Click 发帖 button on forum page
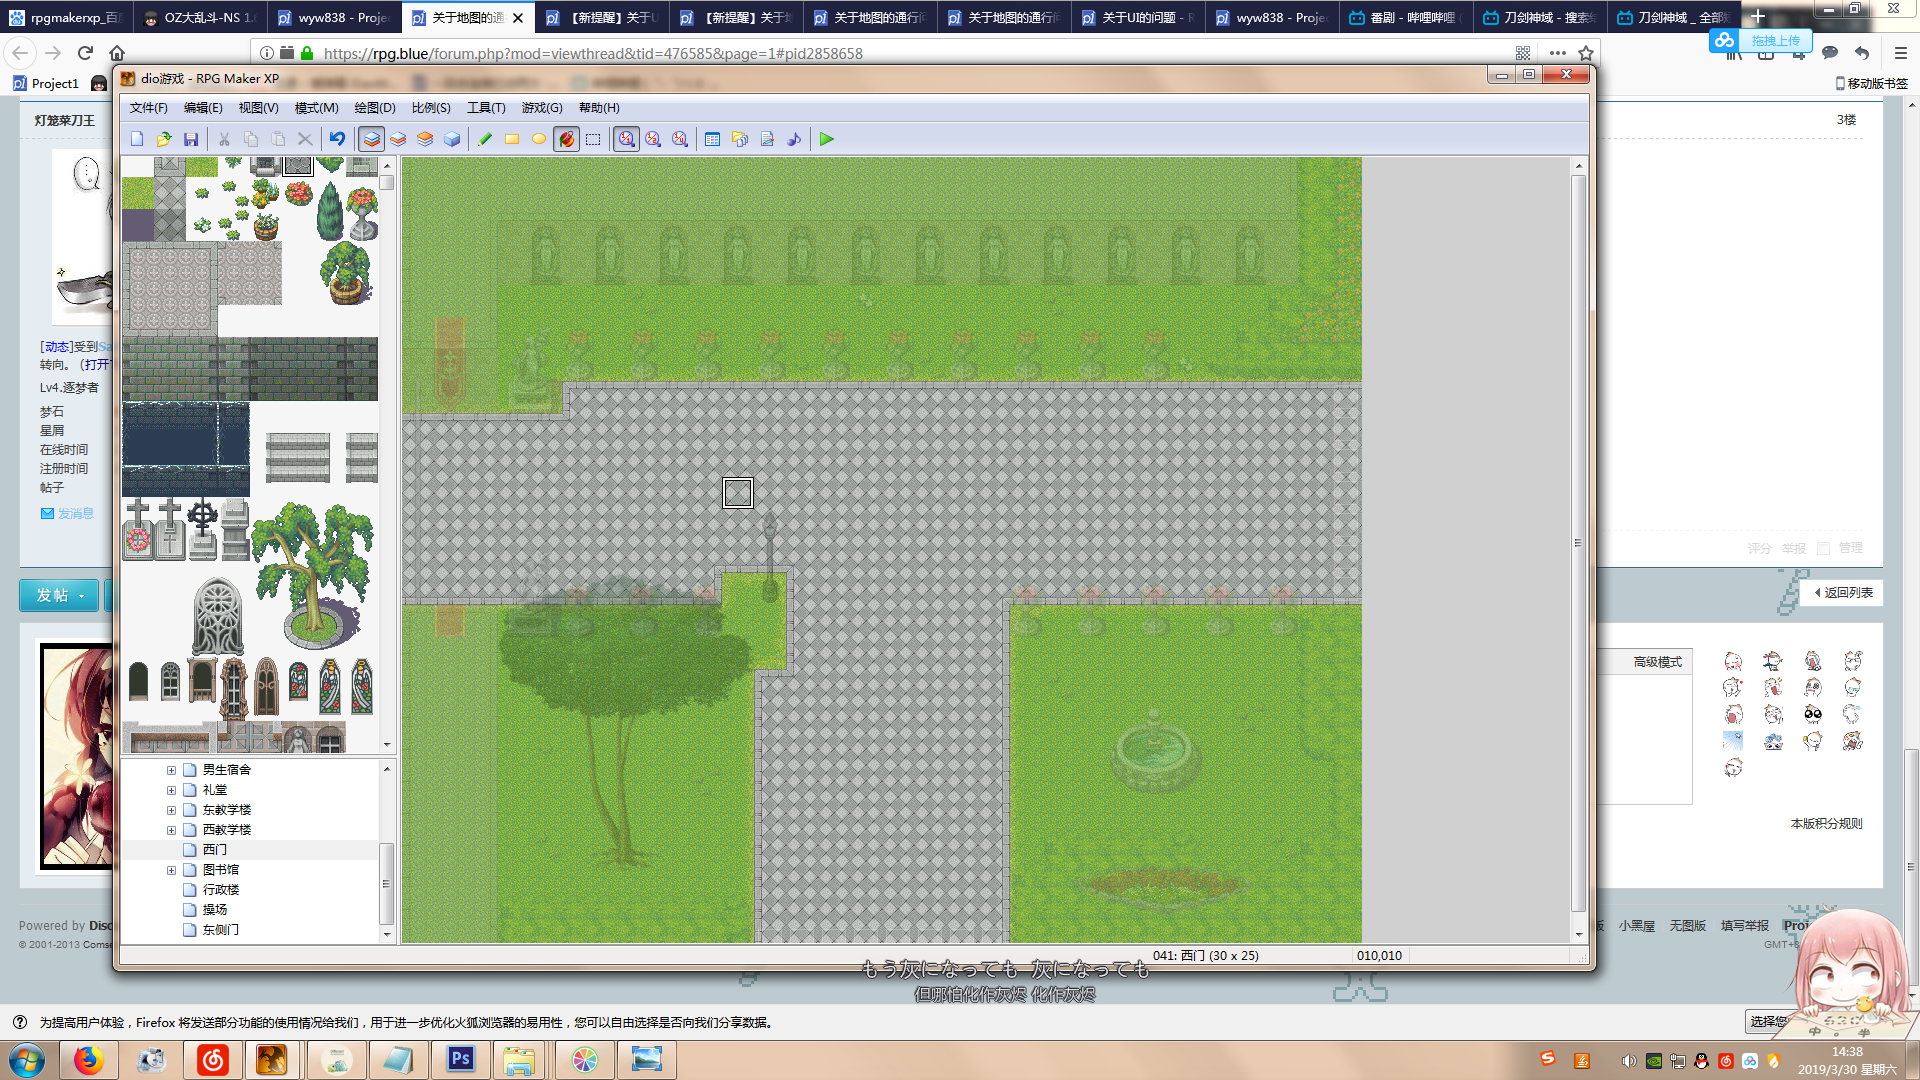 59,595
